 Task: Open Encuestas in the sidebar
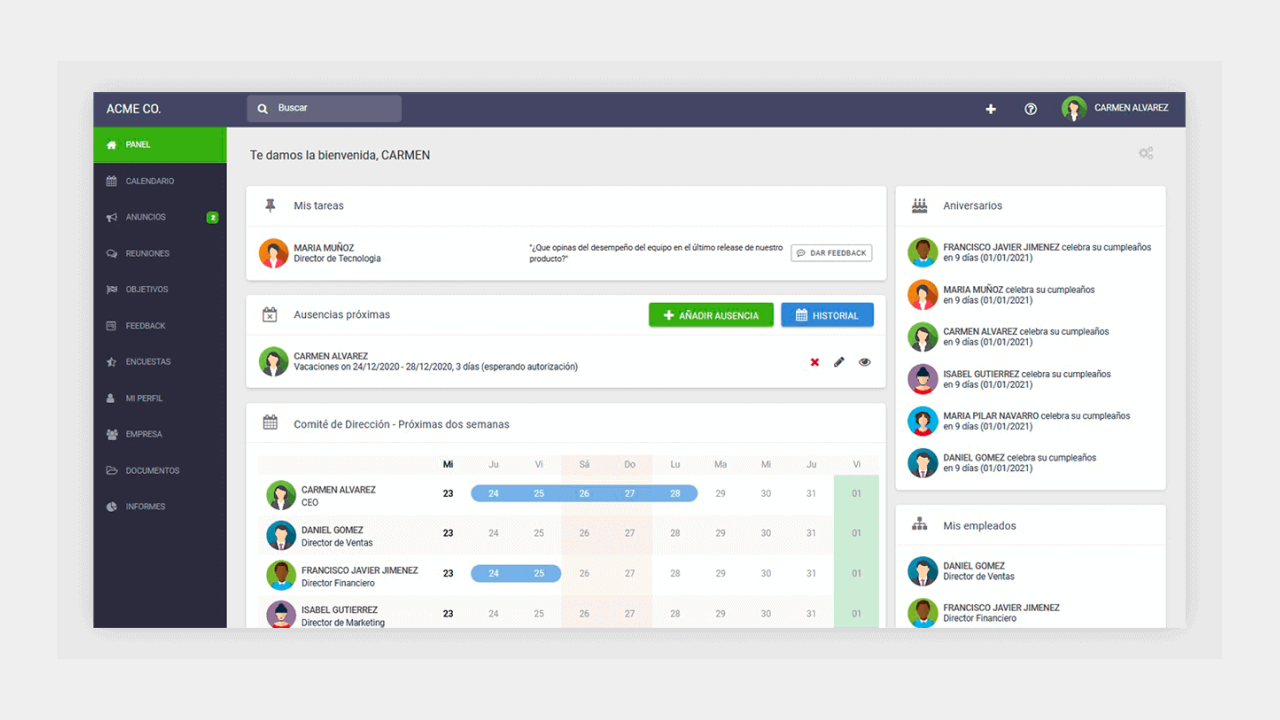pyautogui.click(x=160, y=362)
